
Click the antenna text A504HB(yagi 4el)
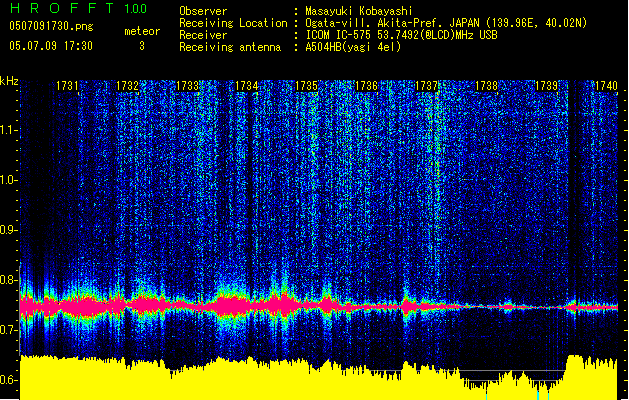coord(353,47)
